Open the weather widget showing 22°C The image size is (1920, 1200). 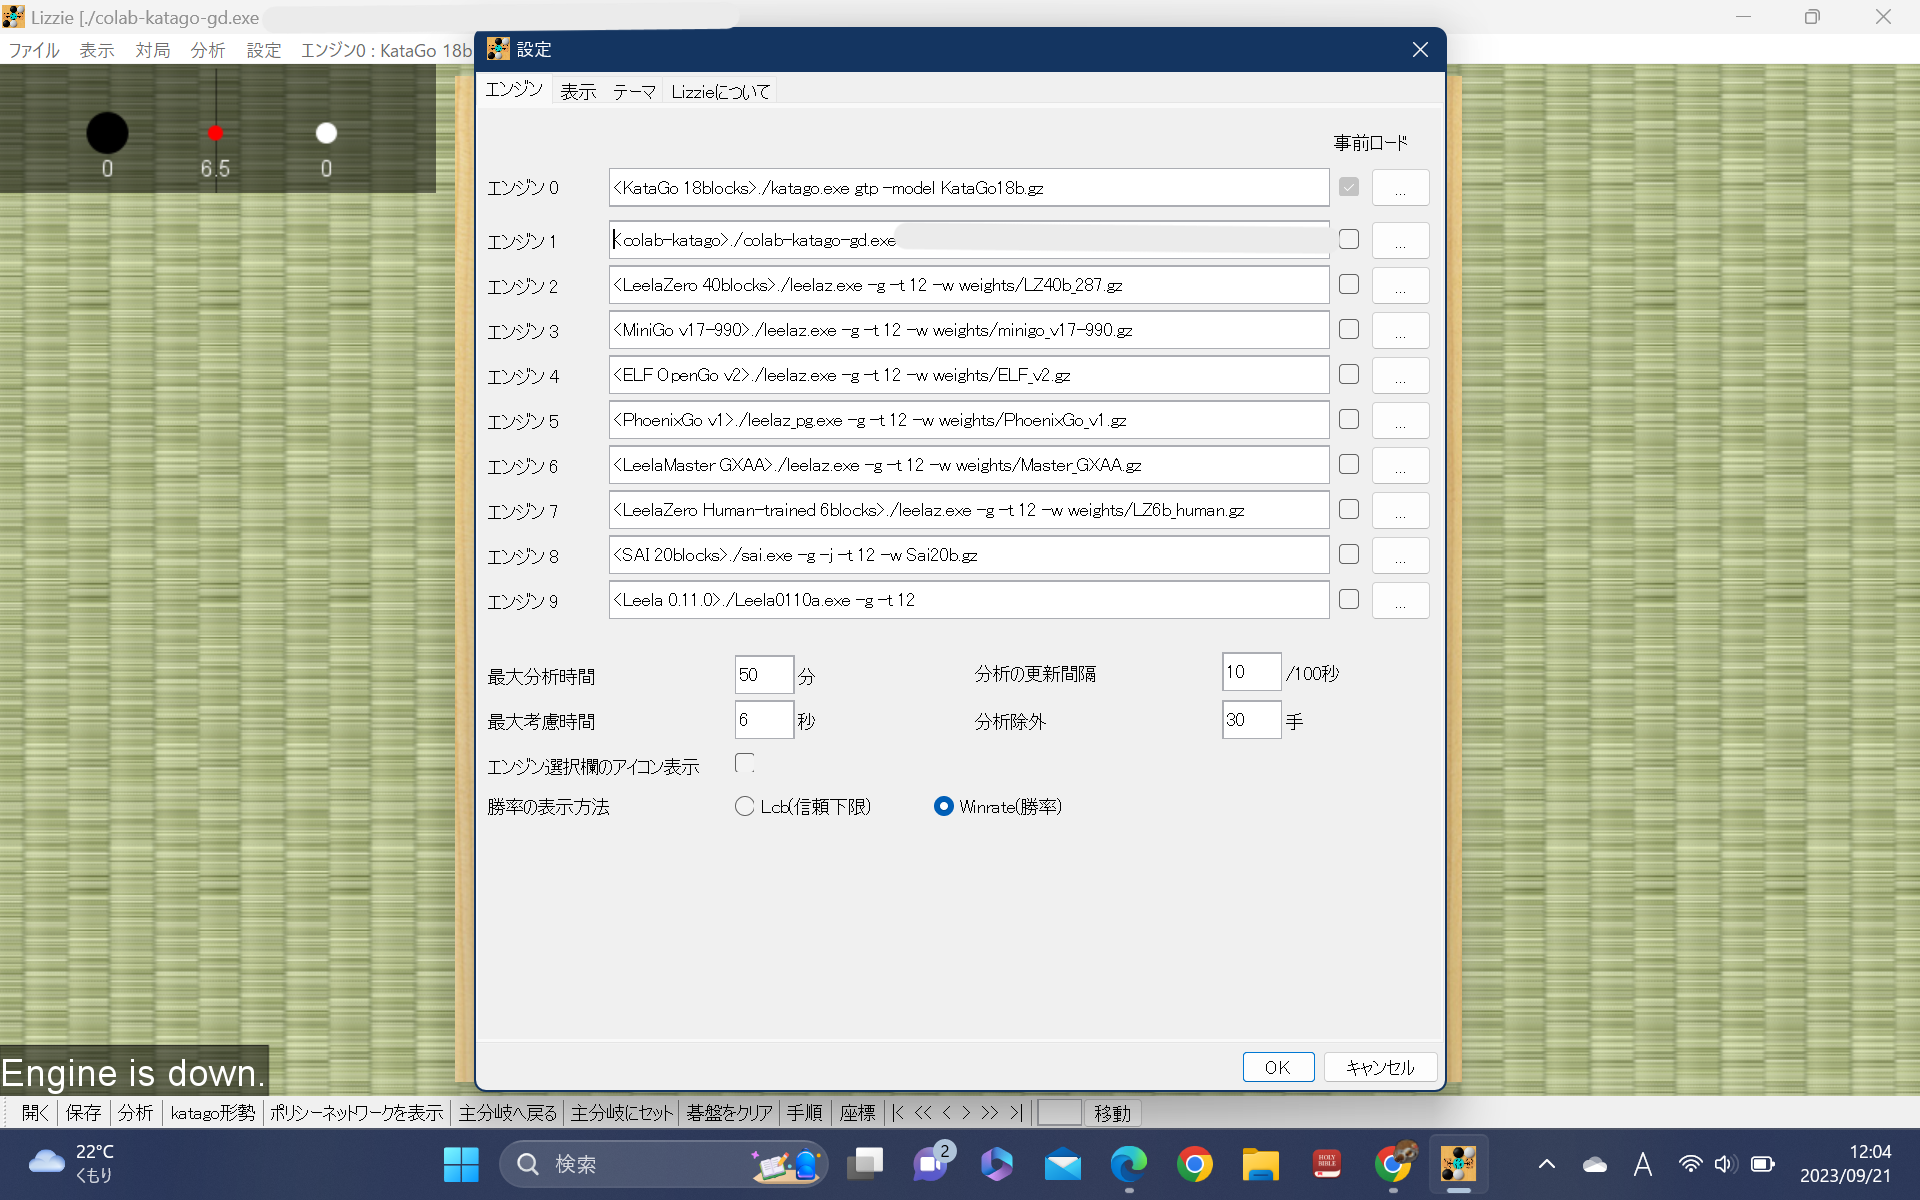pos(72,1164)
